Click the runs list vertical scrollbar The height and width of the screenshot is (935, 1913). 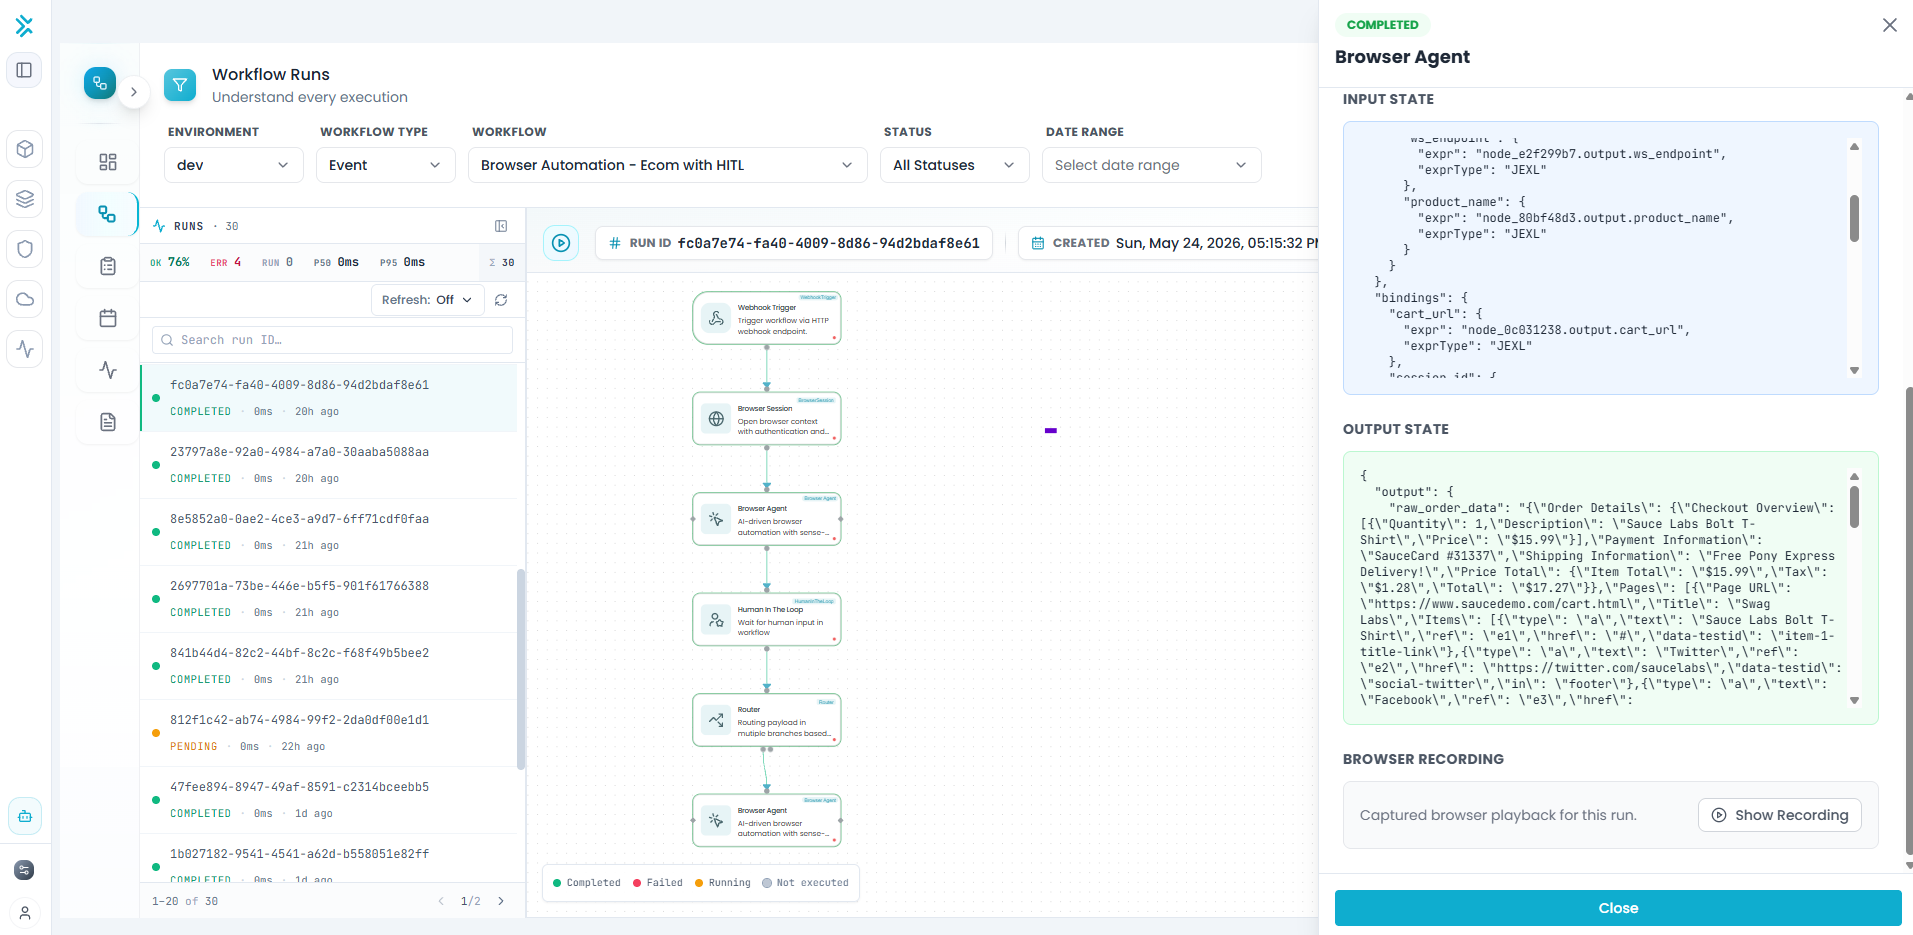pos(520,668)
